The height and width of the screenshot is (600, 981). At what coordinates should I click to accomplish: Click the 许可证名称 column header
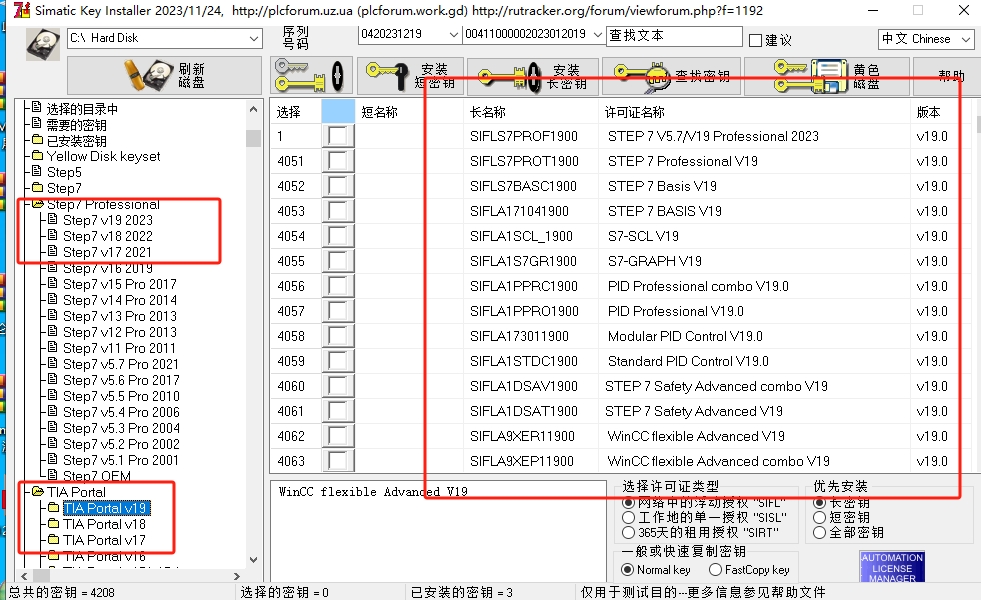(x=635, y=112)
